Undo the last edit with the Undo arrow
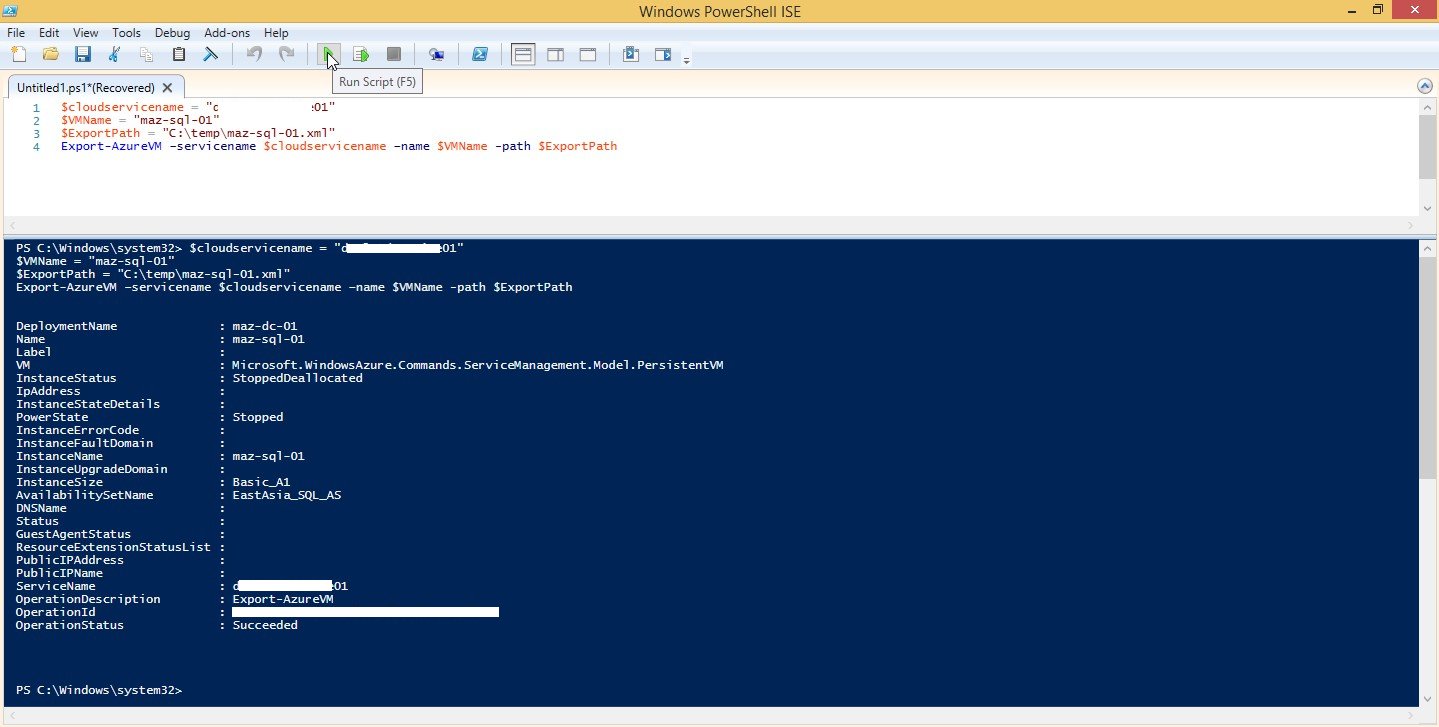1439x727 pixels. pyautogui.click(x=254, y=54)
